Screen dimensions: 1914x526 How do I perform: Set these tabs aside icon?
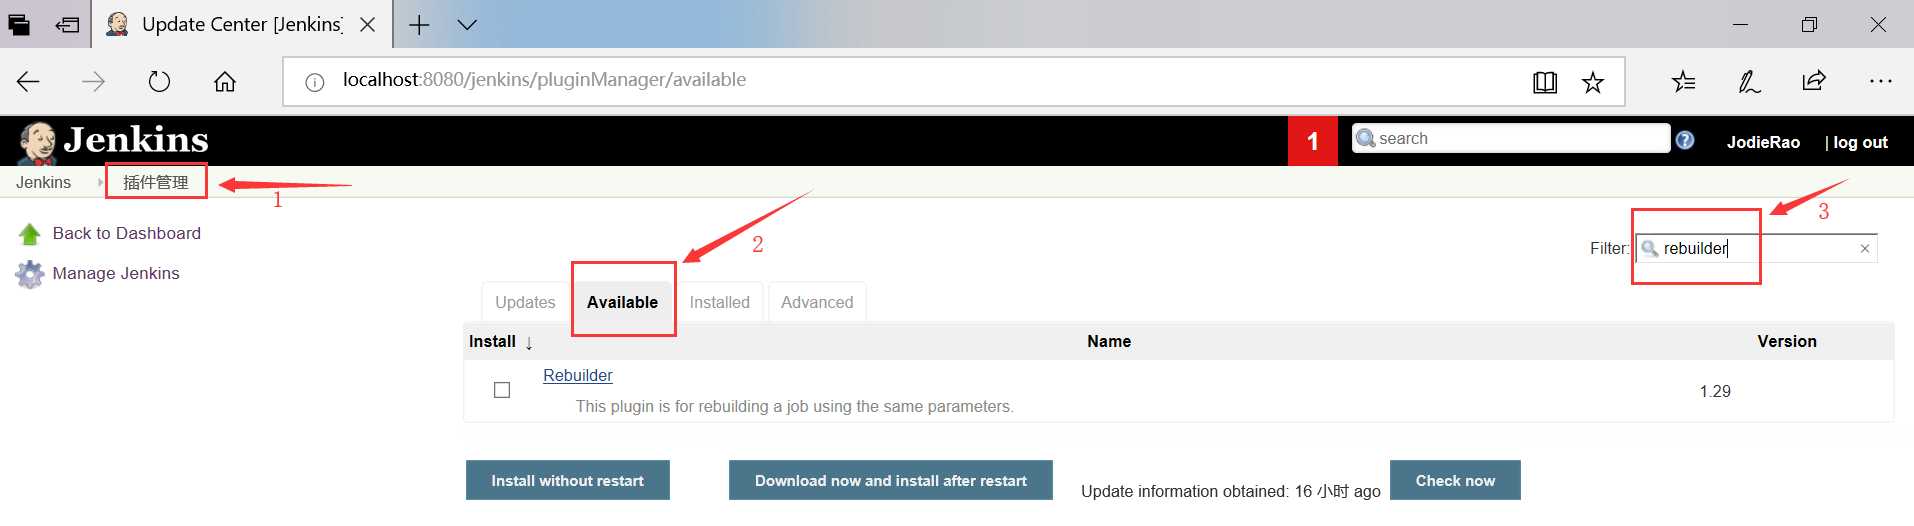(x=67, y=25)
